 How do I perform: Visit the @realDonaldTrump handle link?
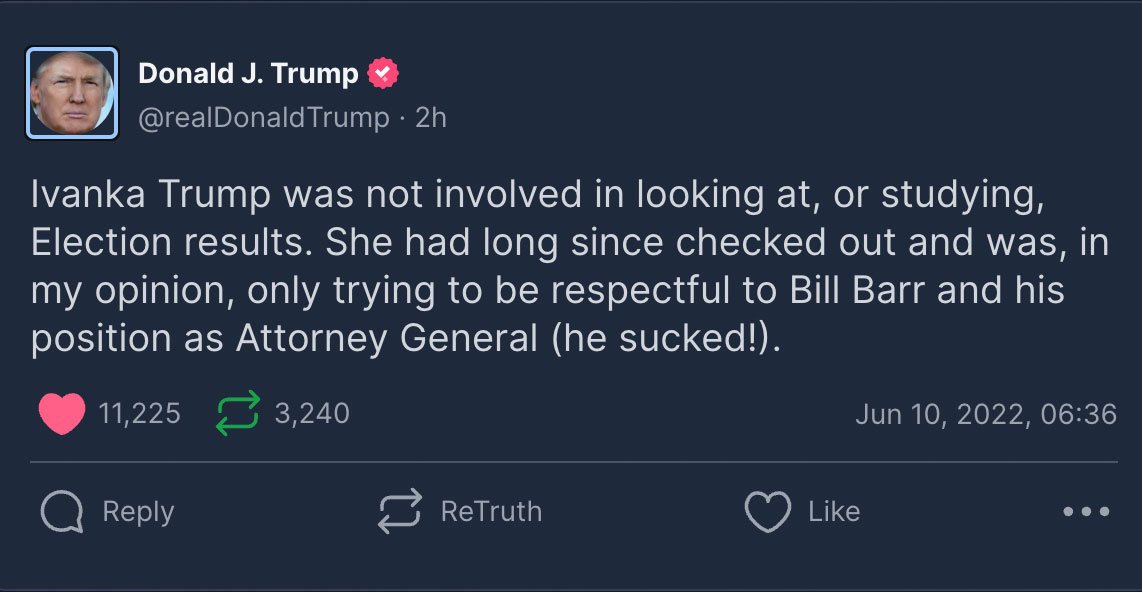(263, 118)
